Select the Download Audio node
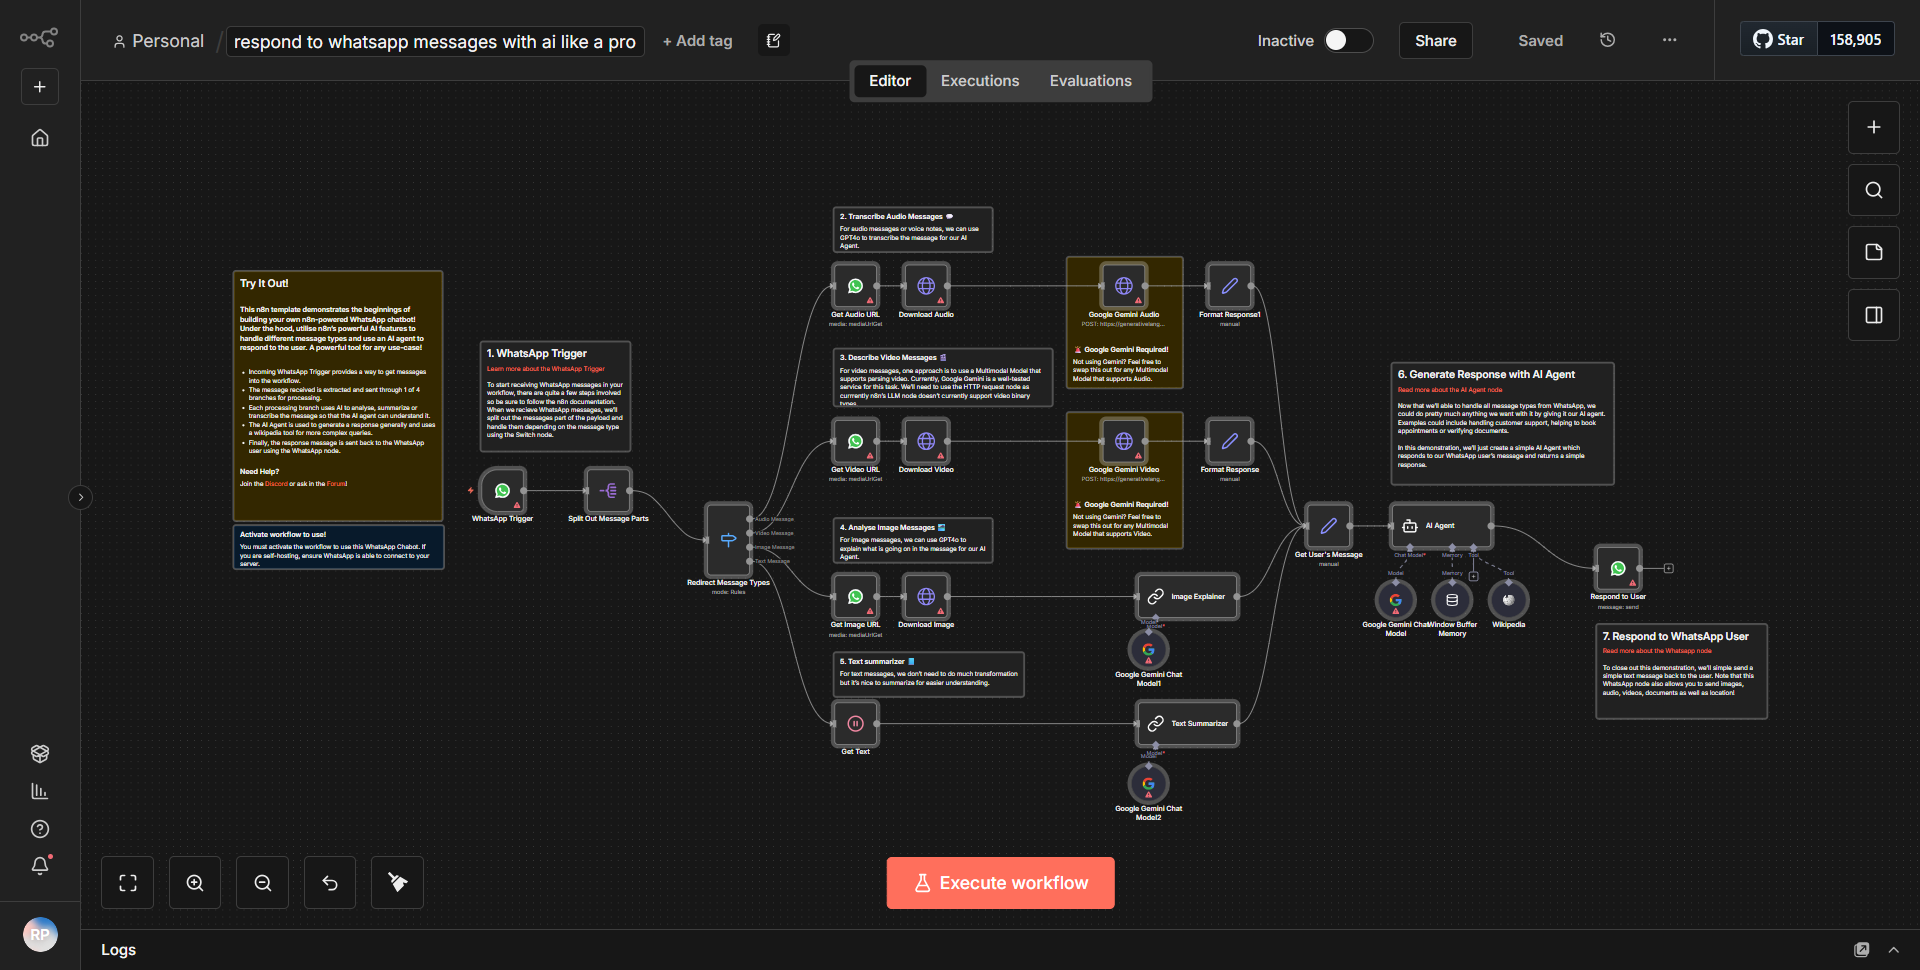Screen dimensions: 1920x970 coord(926,286)
